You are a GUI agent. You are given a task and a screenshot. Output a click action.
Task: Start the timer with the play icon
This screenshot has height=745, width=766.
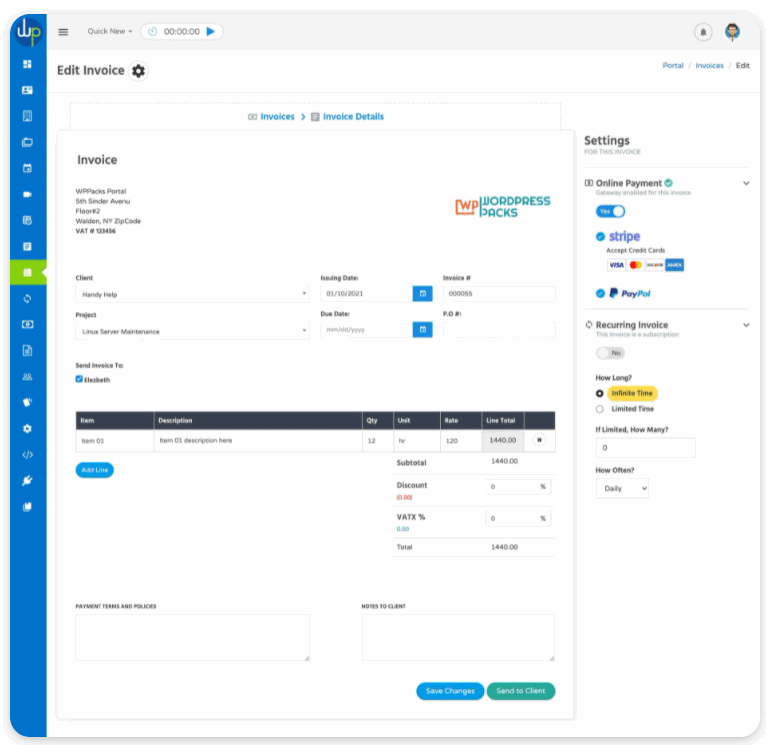click(x=211, y=31)
